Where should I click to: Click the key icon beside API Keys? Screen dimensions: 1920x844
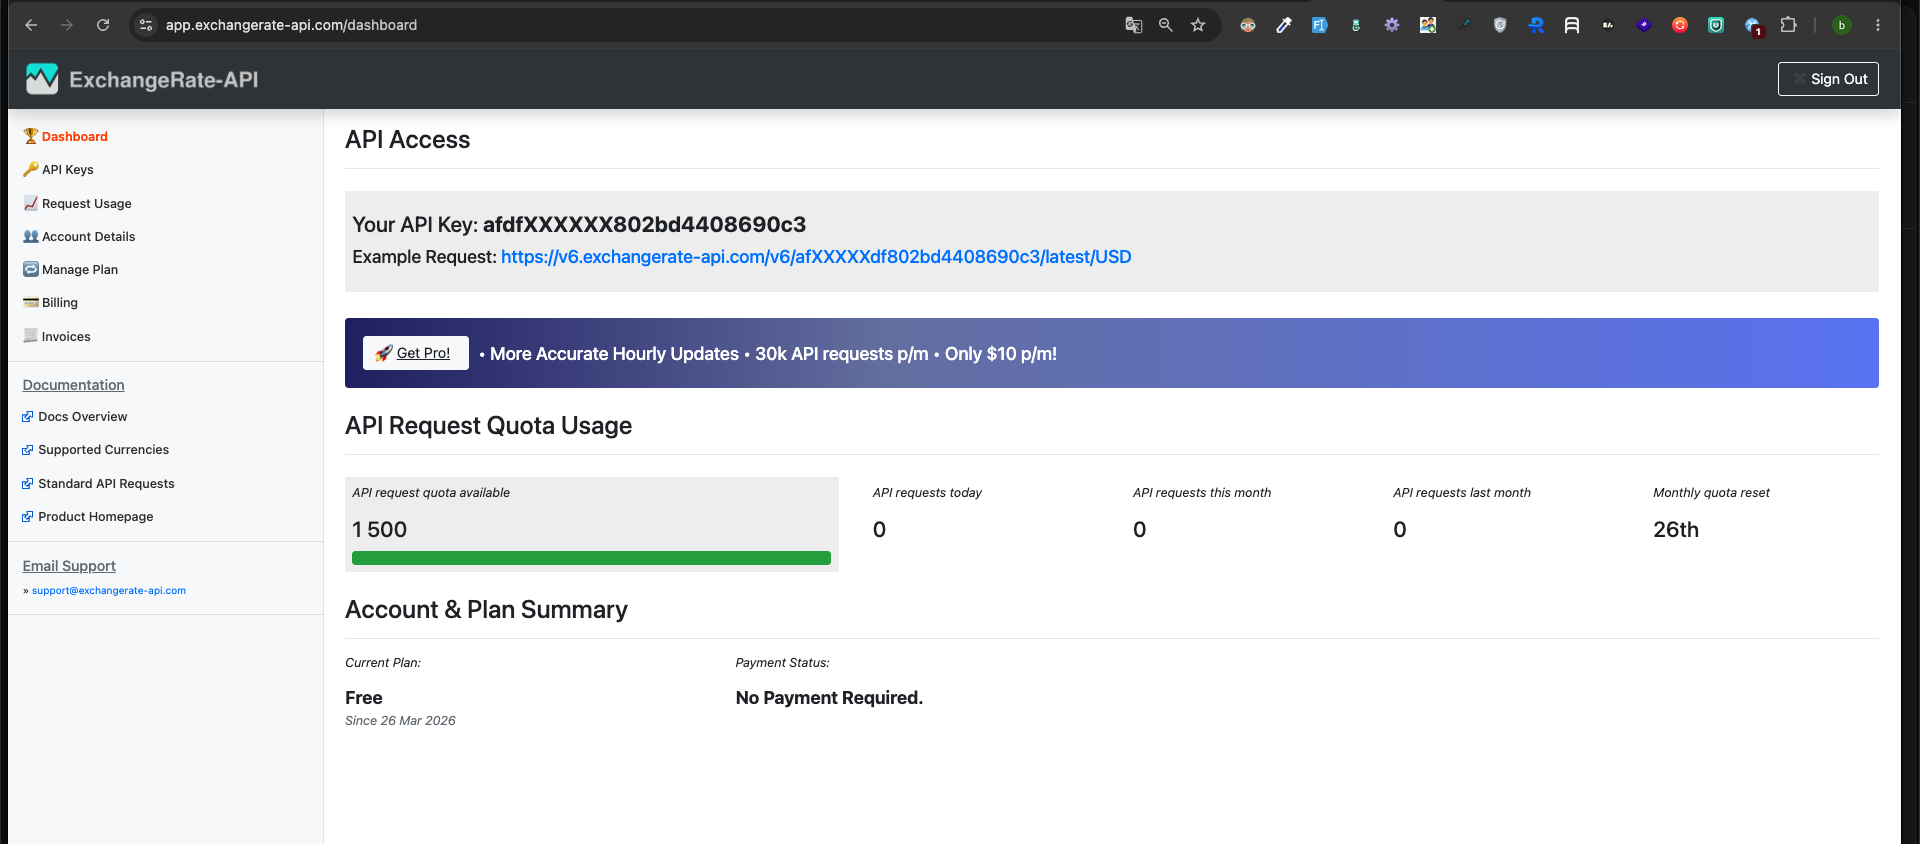pos(31,169)
